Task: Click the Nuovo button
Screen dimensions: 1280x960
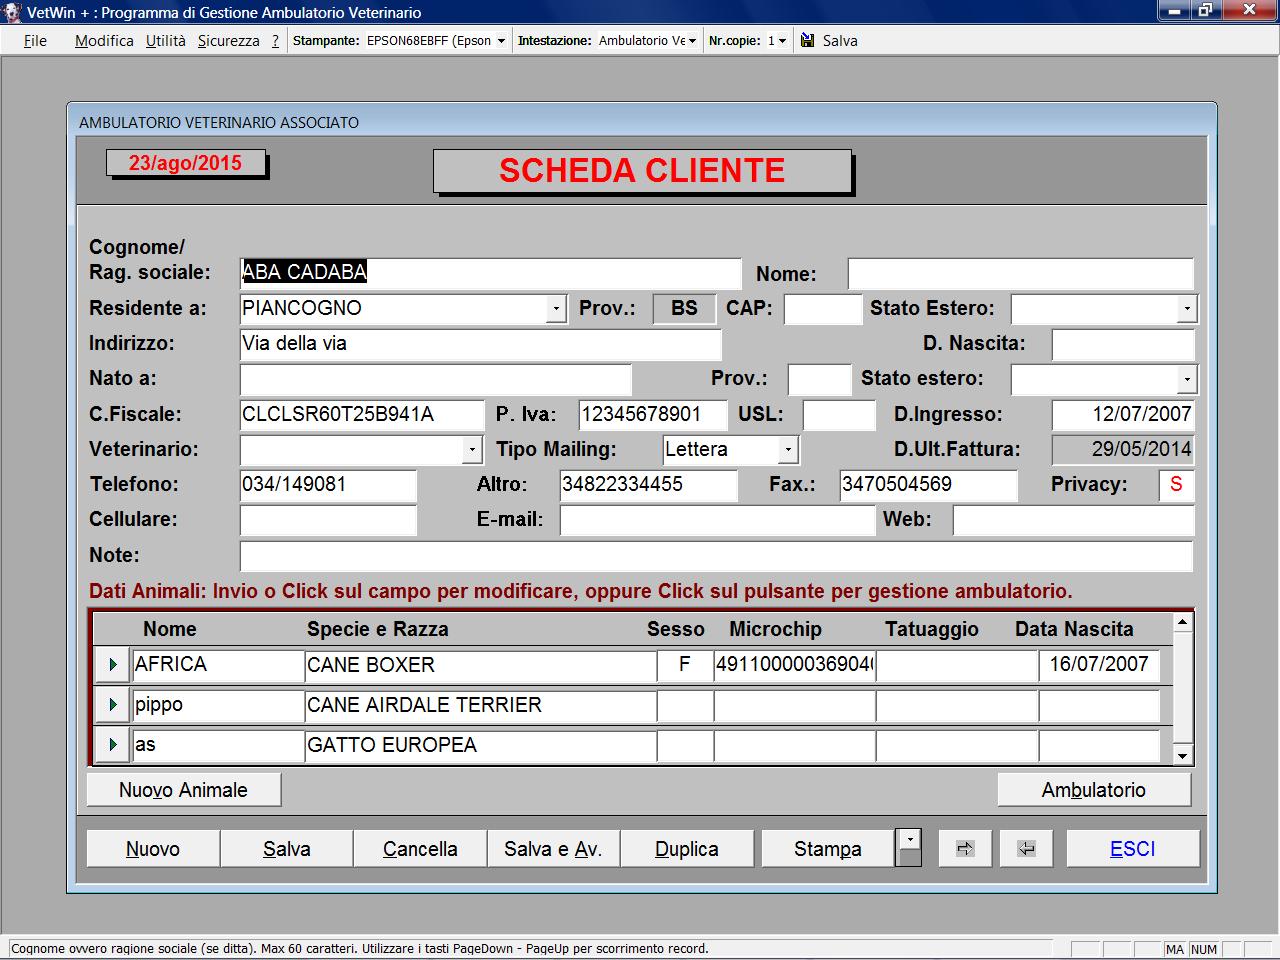Action: [153, 848]
